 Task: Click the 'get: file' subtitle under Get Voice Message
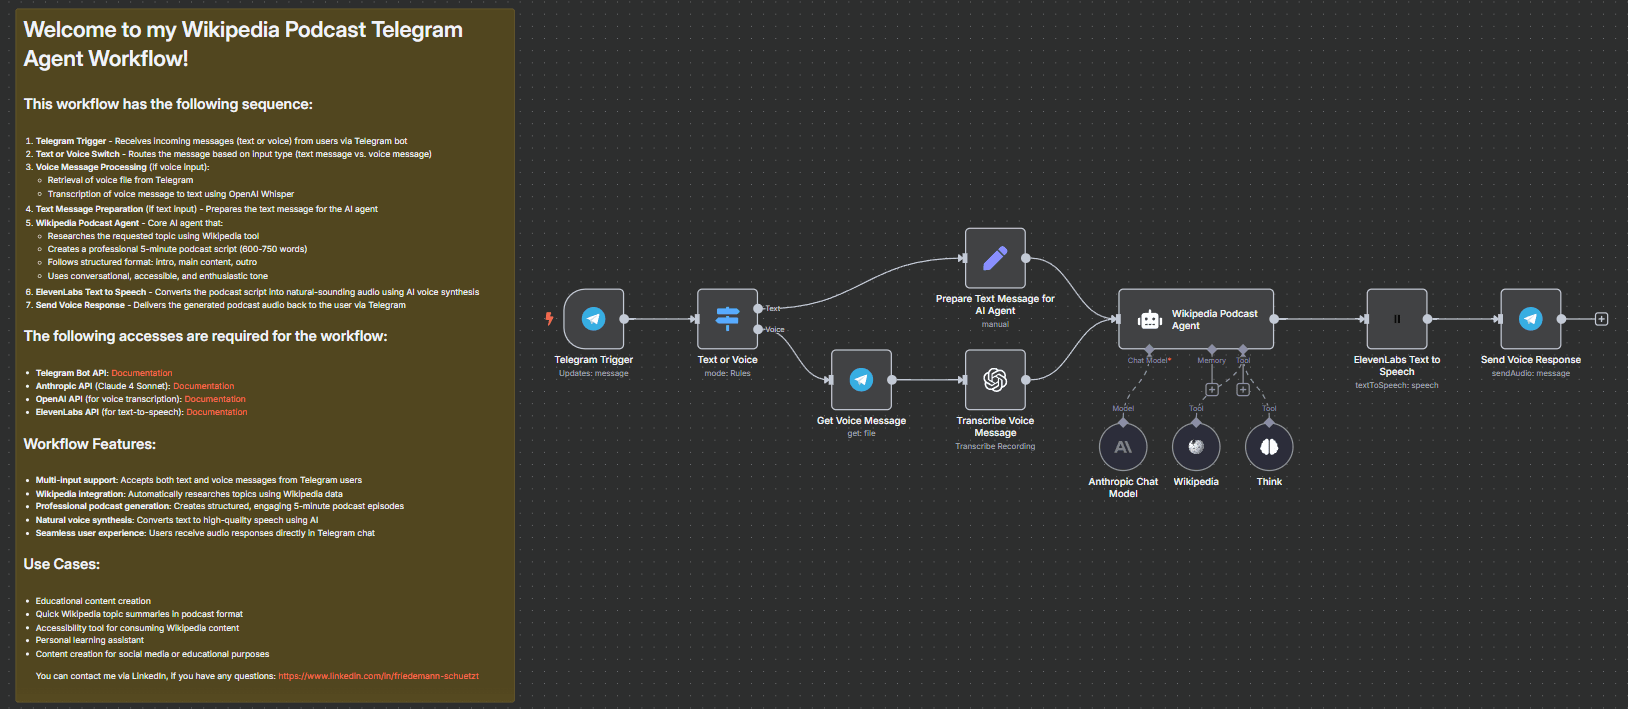point(861,433)
